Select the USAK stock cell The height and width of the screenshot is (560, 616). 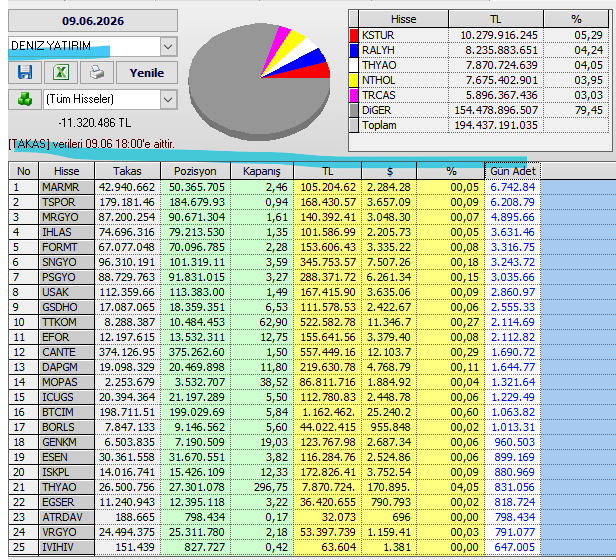(67, 292)
